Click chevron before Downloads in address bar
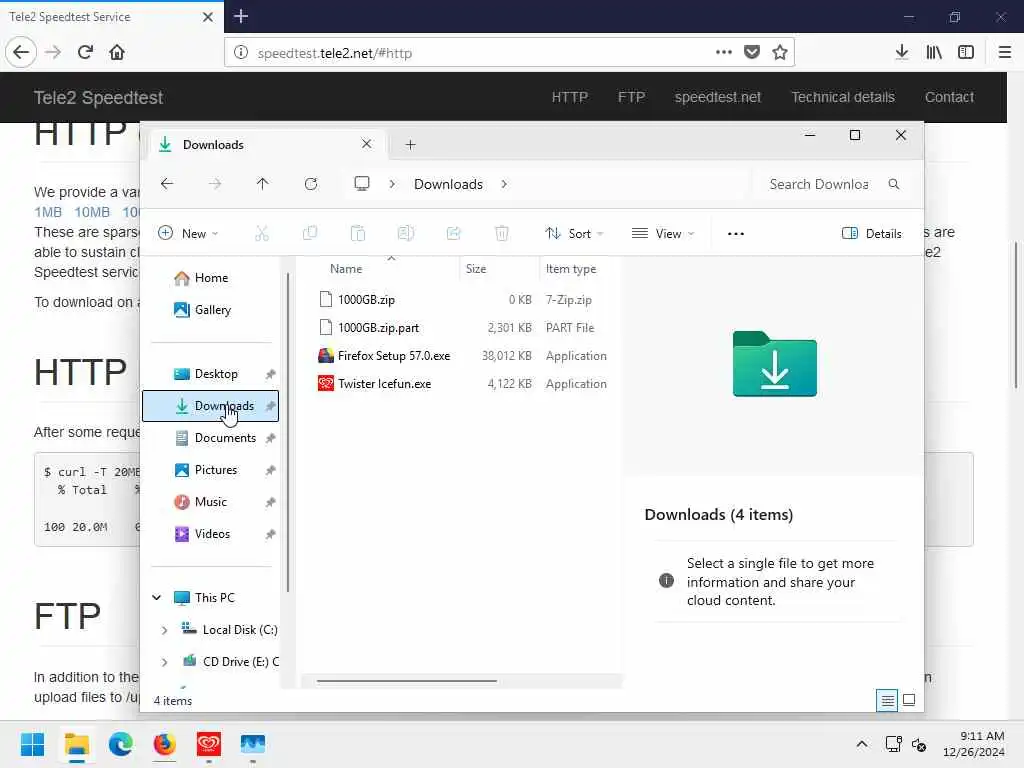This screenshot has height=768, width=1024. pyautogui.click(x=392, y=184)
